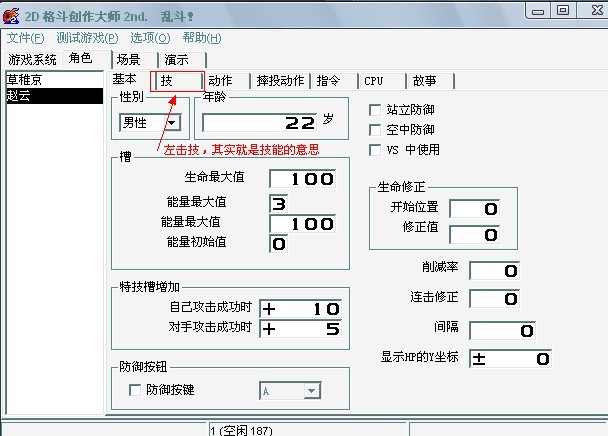608x436 pixels.
Task: Toggle the 空中防御 checkbox
Action: pyautogui.click(x=375, y=130)
